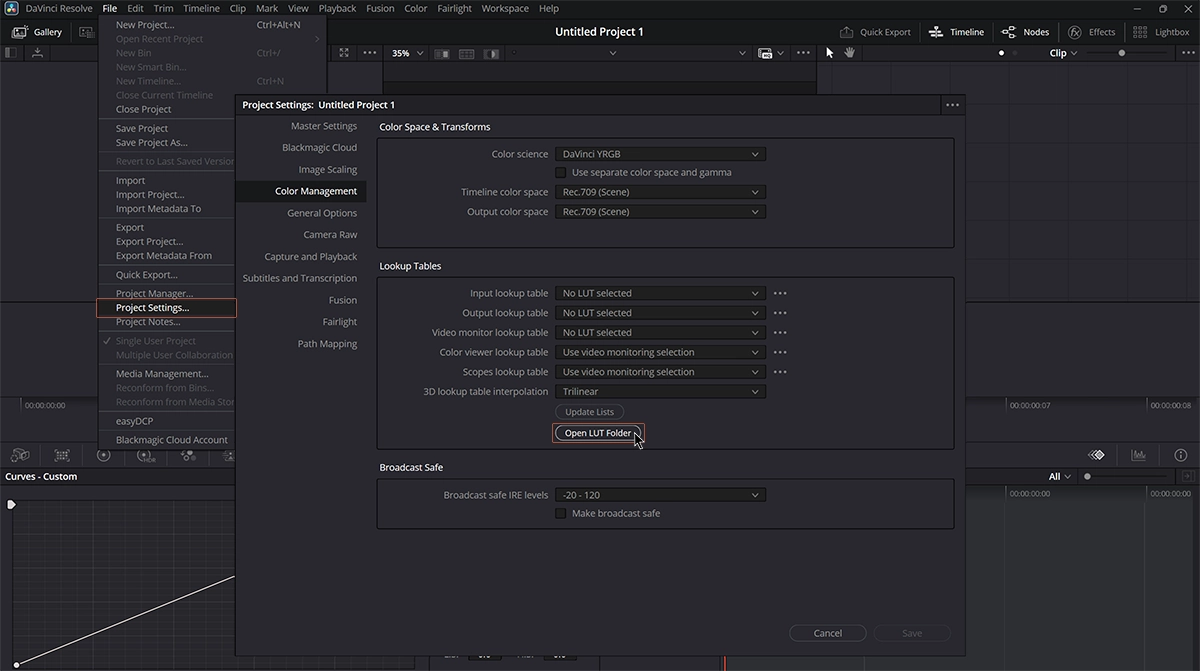Toggle the gallery sidebar panel icon
This screenshot has width=1200, height=671.
(x=12, y=53)
